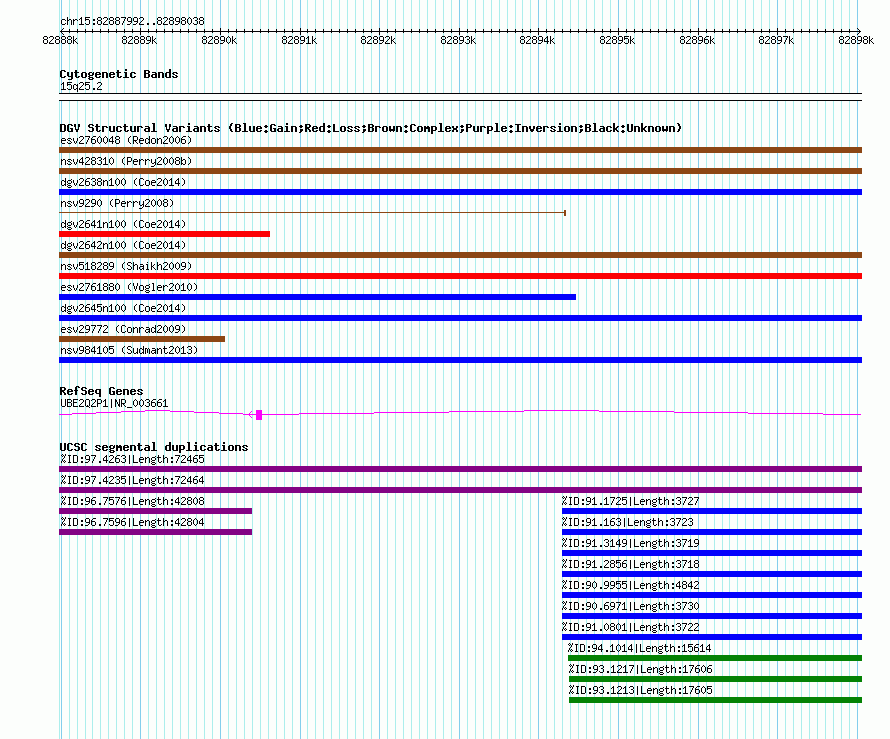Select dgv2645n100 (Coe2014) variant label
Image resolution: width=890 pixels, height=739 pixels.
[x=123, y=308]
